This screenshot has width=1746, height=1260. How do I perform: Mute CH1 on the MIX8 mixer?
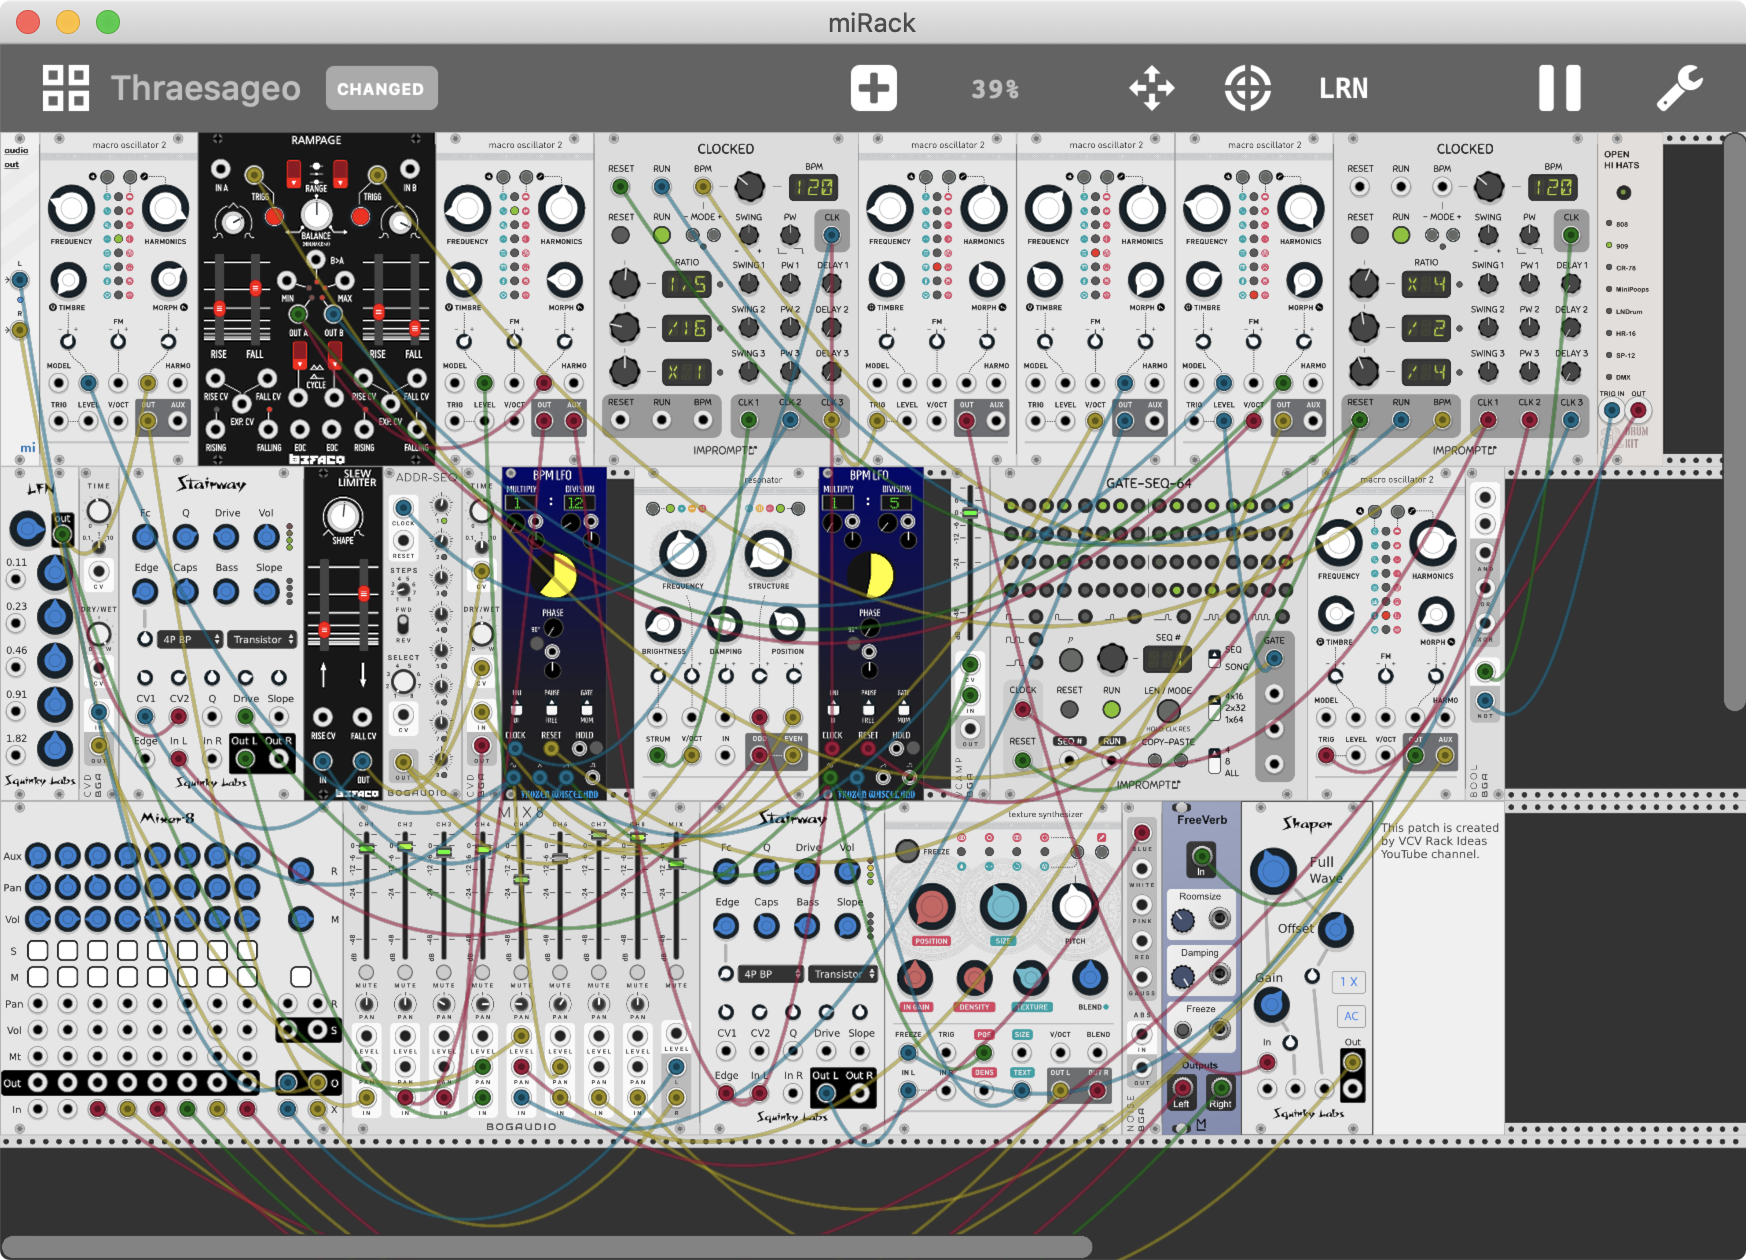[366, 972]
